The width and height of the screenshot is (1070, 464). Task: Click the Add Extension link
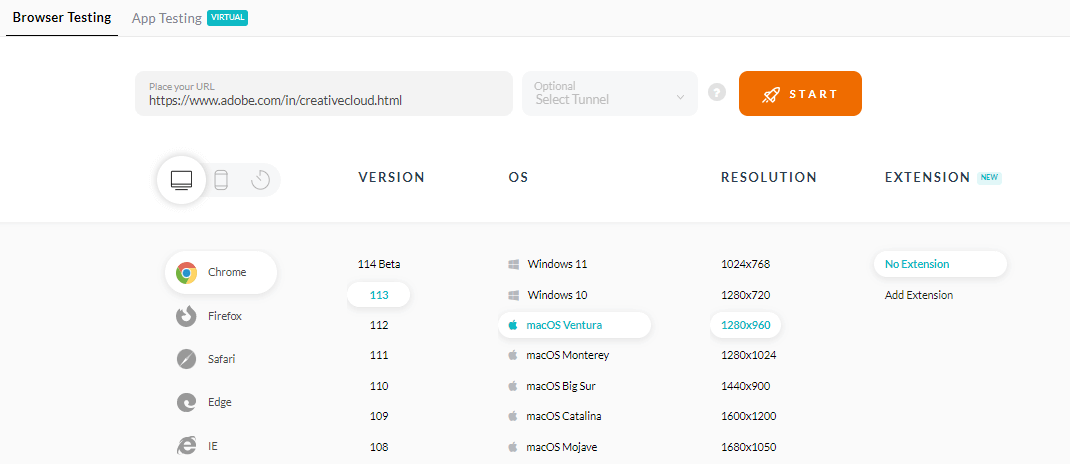click(x=919, y=295)
